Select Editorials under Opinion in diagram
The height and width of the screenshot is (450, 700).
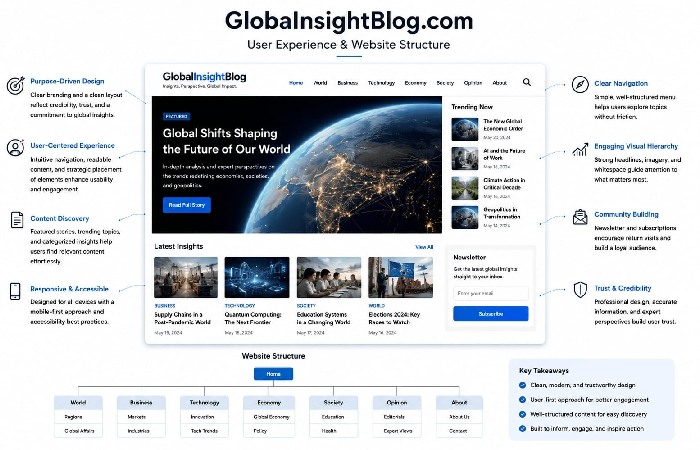(x=396, y=417)
